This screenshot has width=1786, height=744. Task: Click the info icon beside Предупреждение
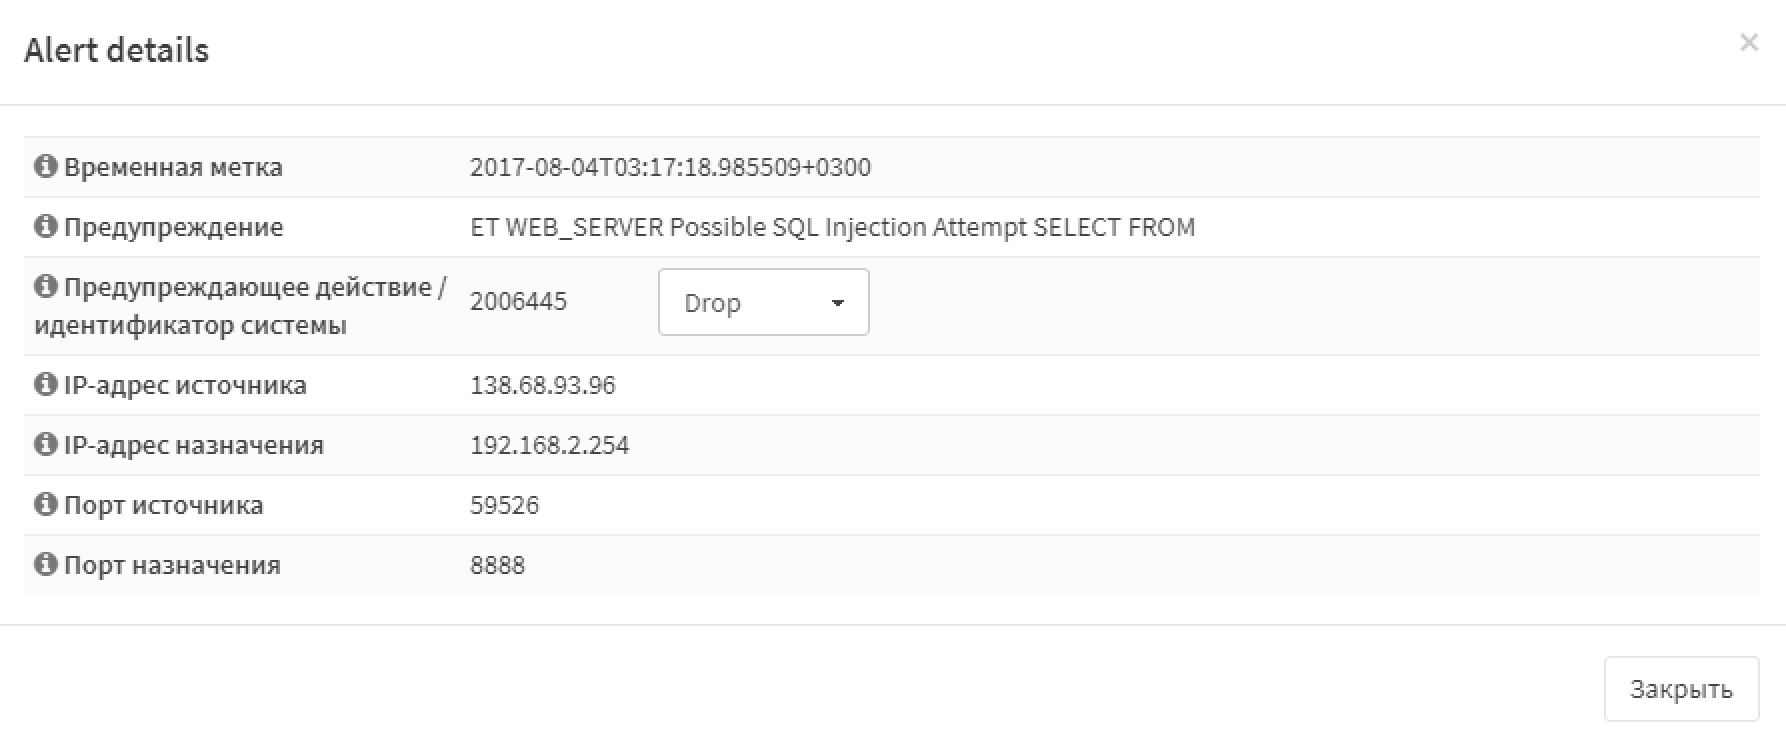45,226
